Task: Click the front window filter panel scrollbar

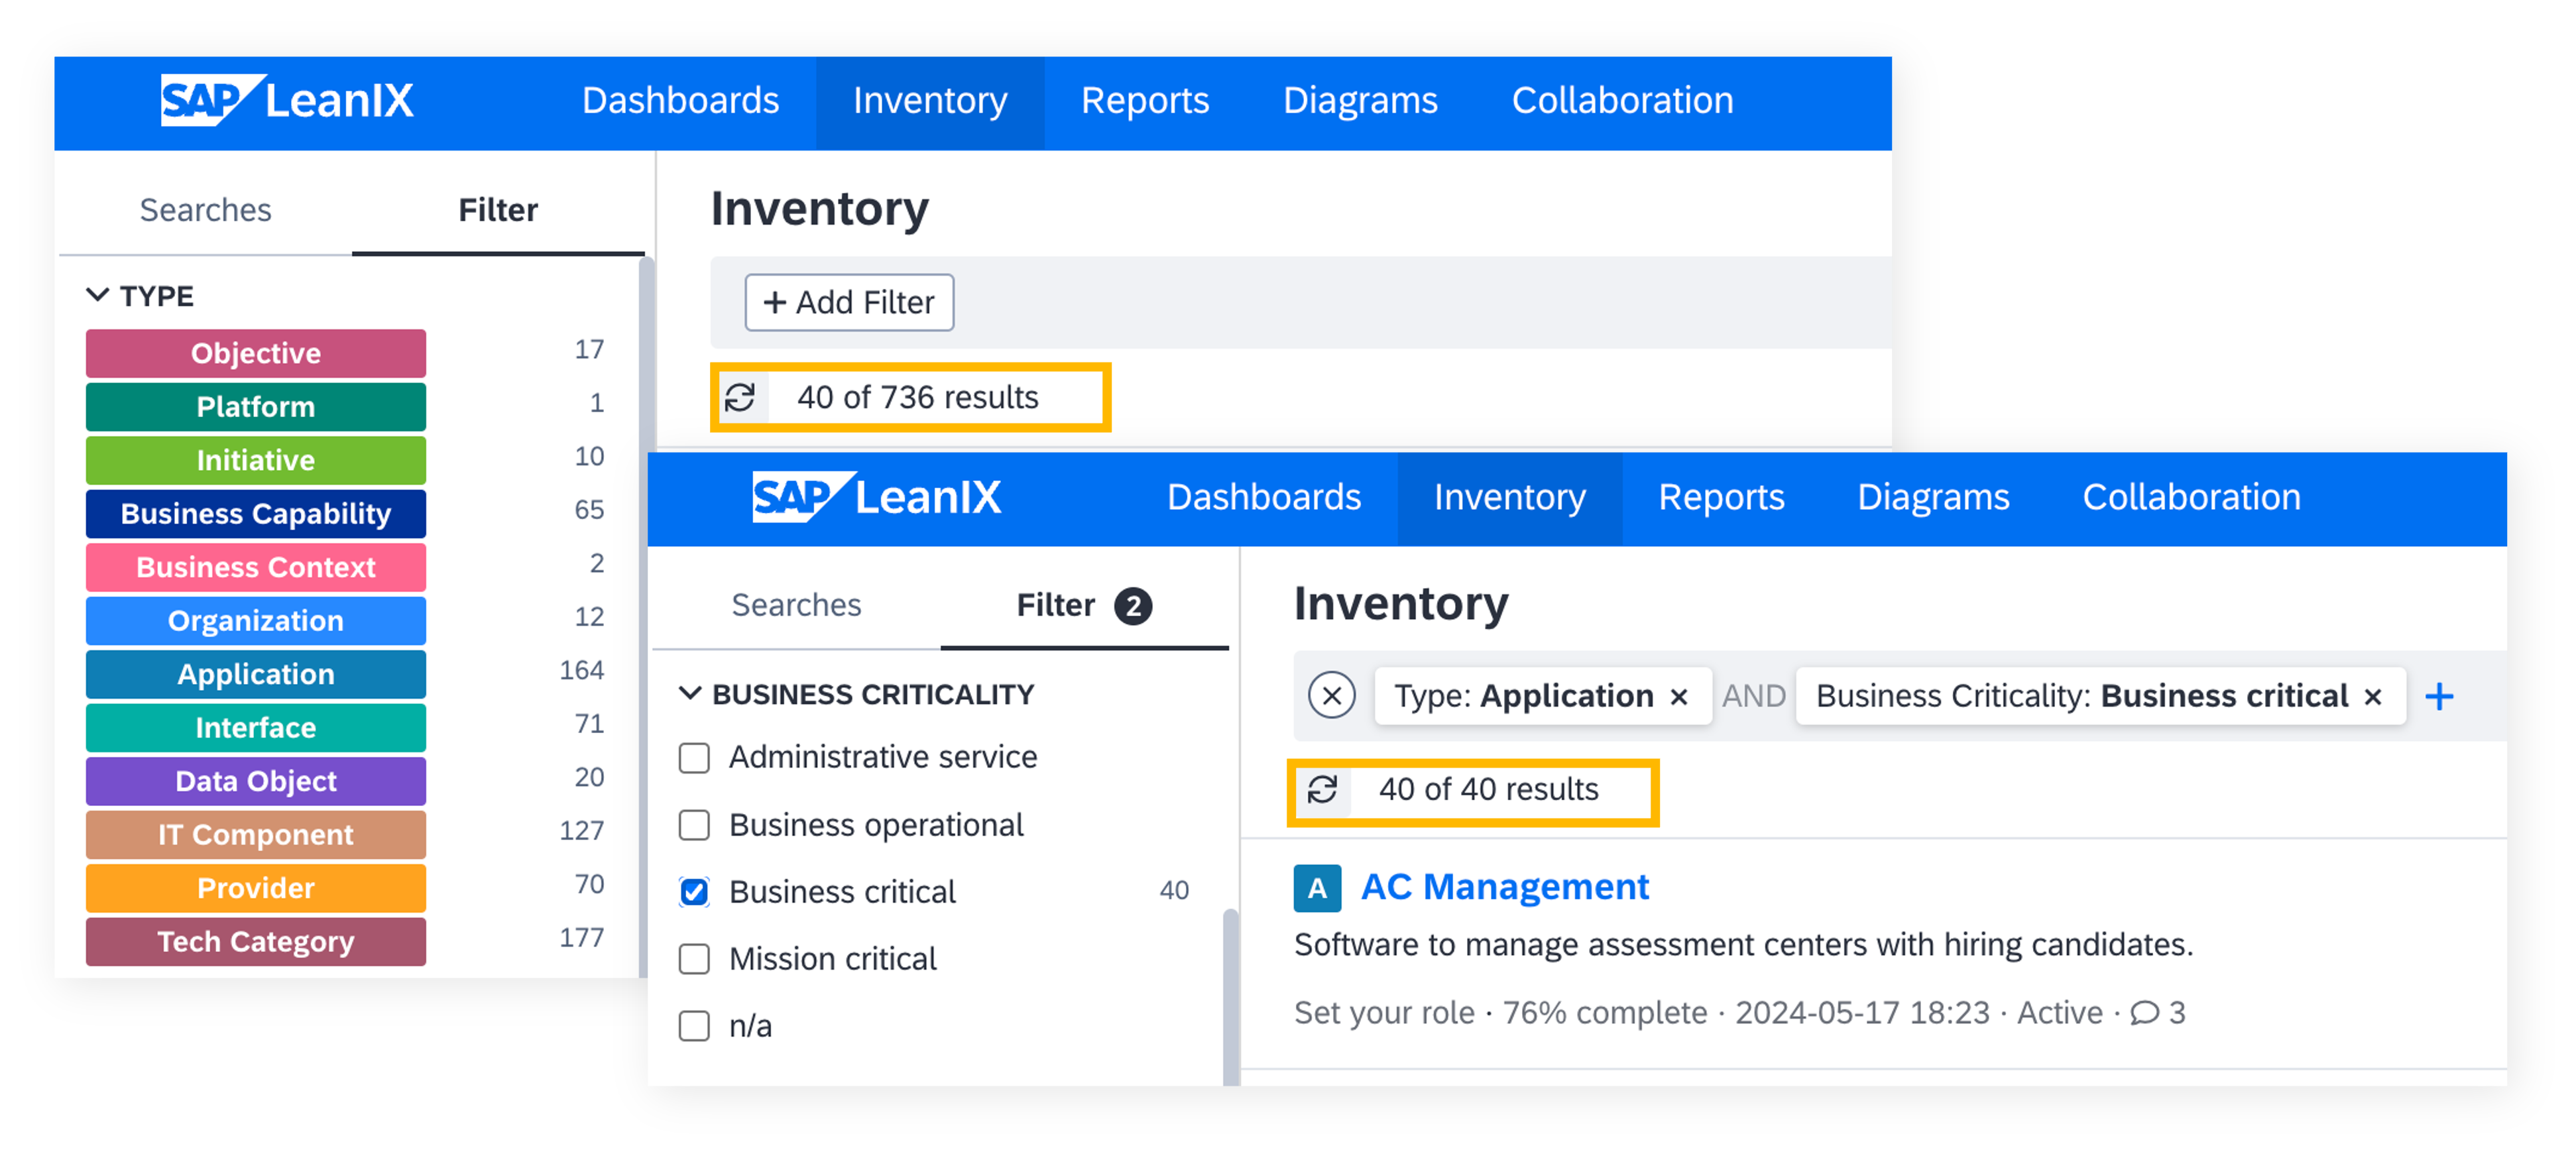Action: point(1230,998)
